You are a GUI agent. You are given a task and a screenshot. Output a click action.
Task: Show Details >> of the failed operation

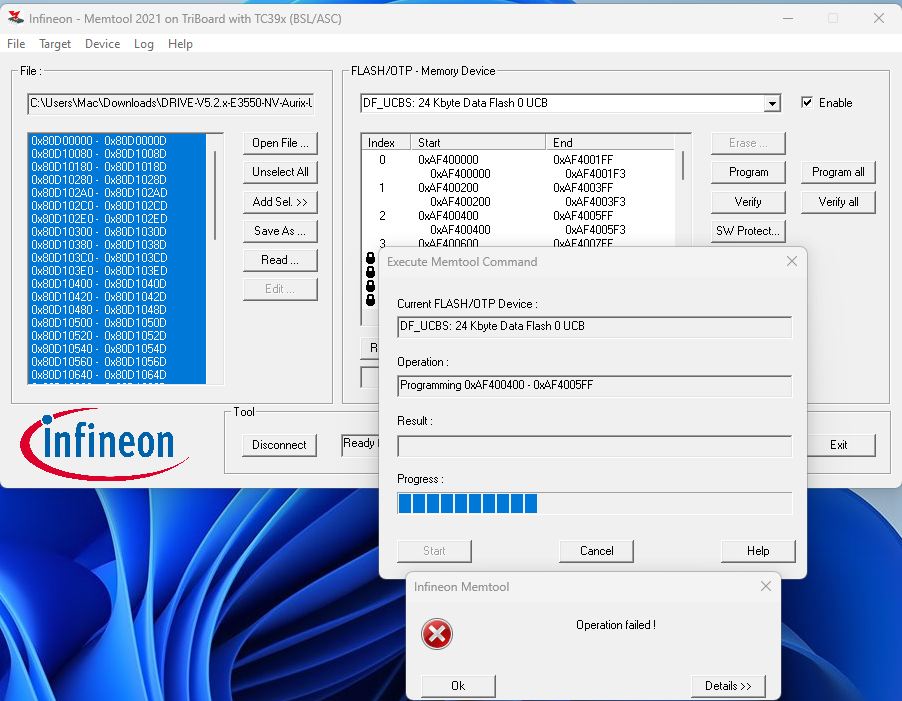coord(728,685)
